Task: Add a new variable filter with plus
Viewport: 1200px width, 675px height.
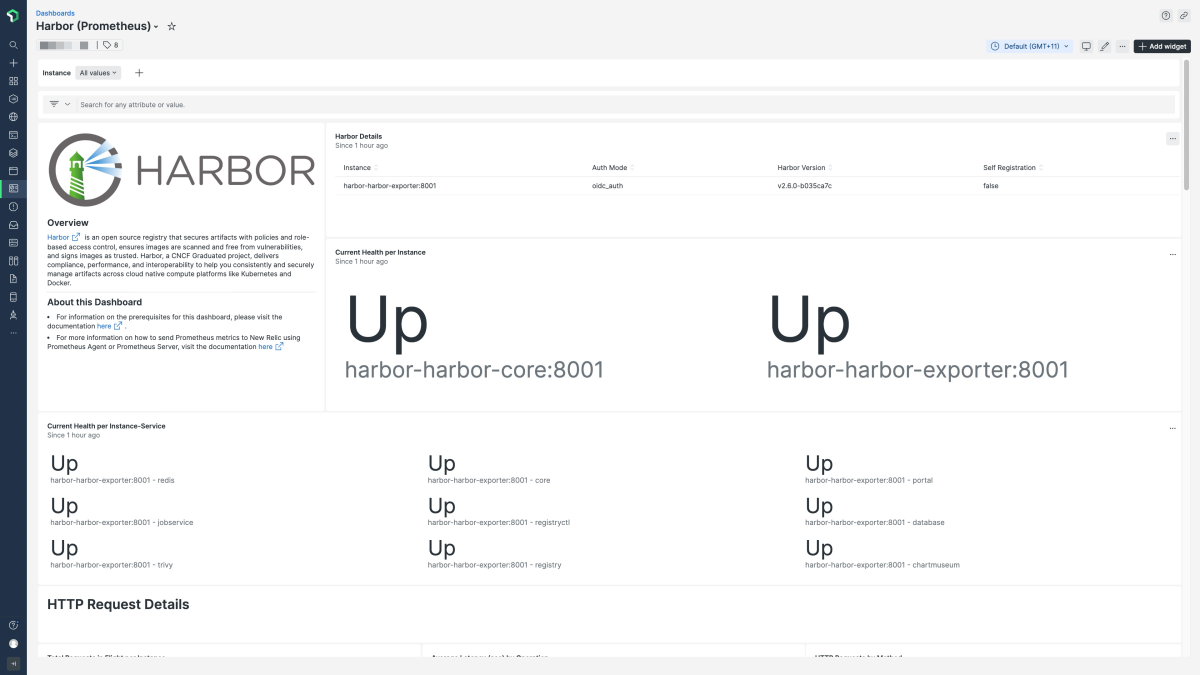Action: point(139,73)
